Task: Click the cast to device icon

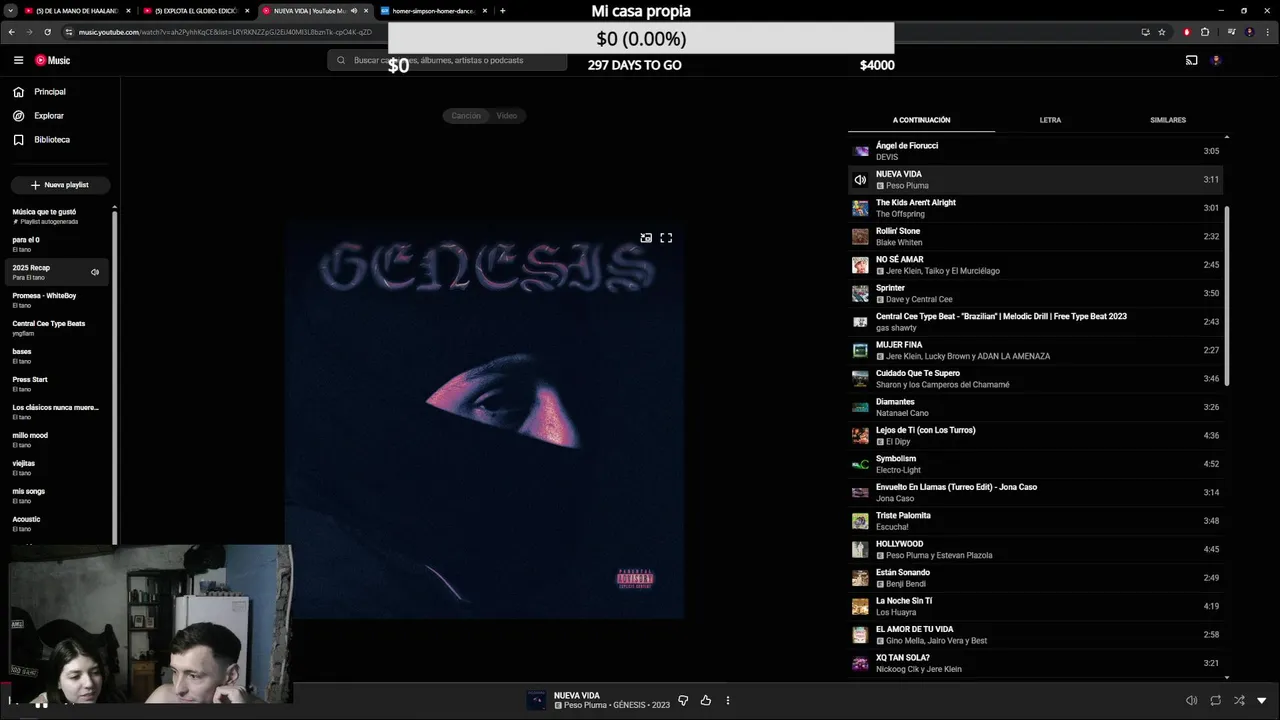Action: (1191, 60)
